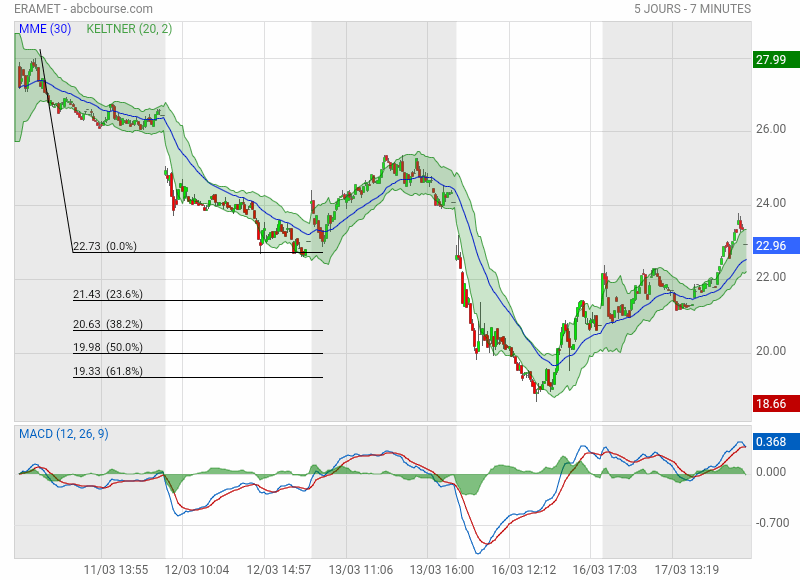Click the green 27.99 high price tag
Viewport: 800px width, 580px height.
776,60
